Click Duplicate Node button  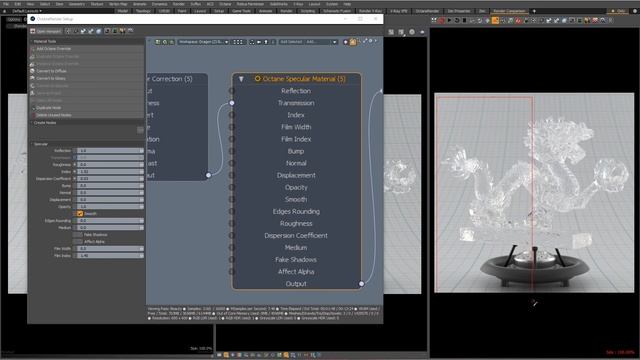87,107
